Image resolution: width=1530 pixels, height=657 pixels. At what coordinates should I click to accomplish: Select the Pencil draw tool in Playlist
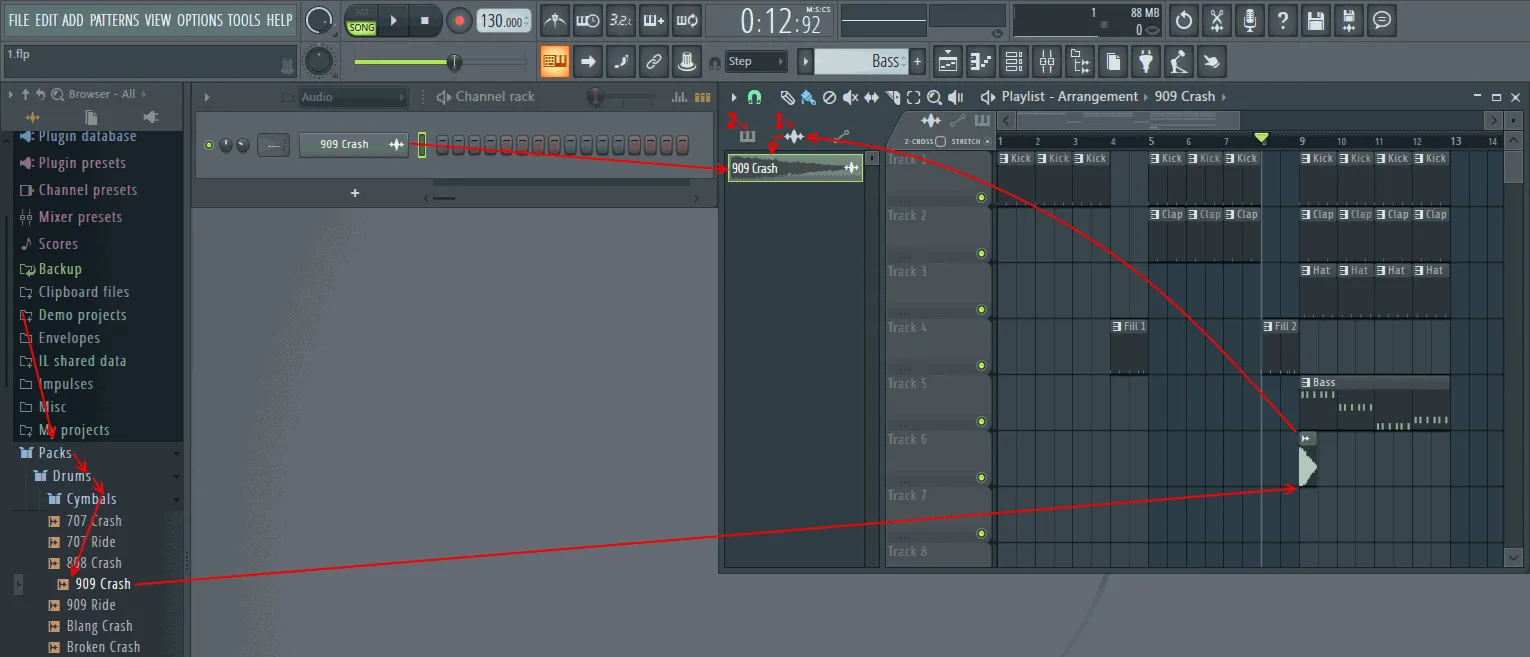coord(787,97)
